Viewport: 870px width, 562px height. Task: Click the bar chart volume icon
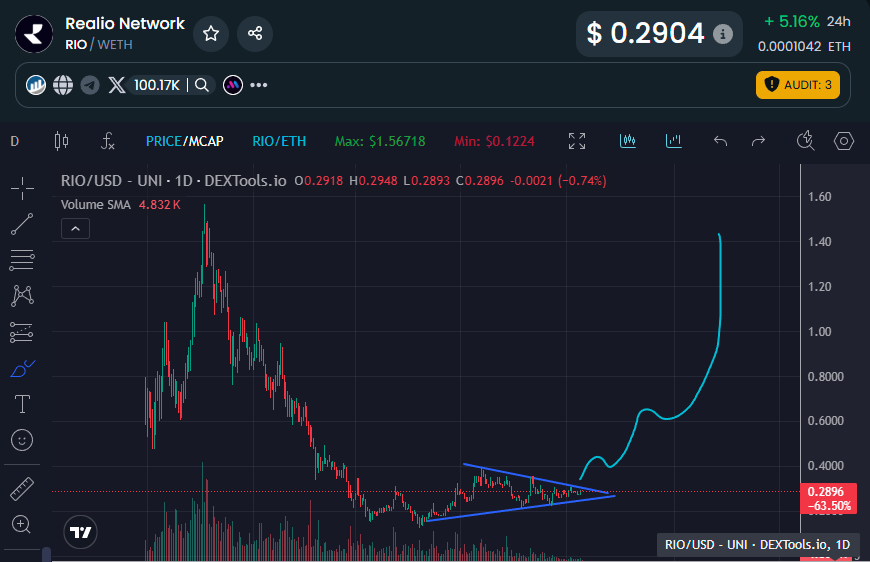(674, 141)
